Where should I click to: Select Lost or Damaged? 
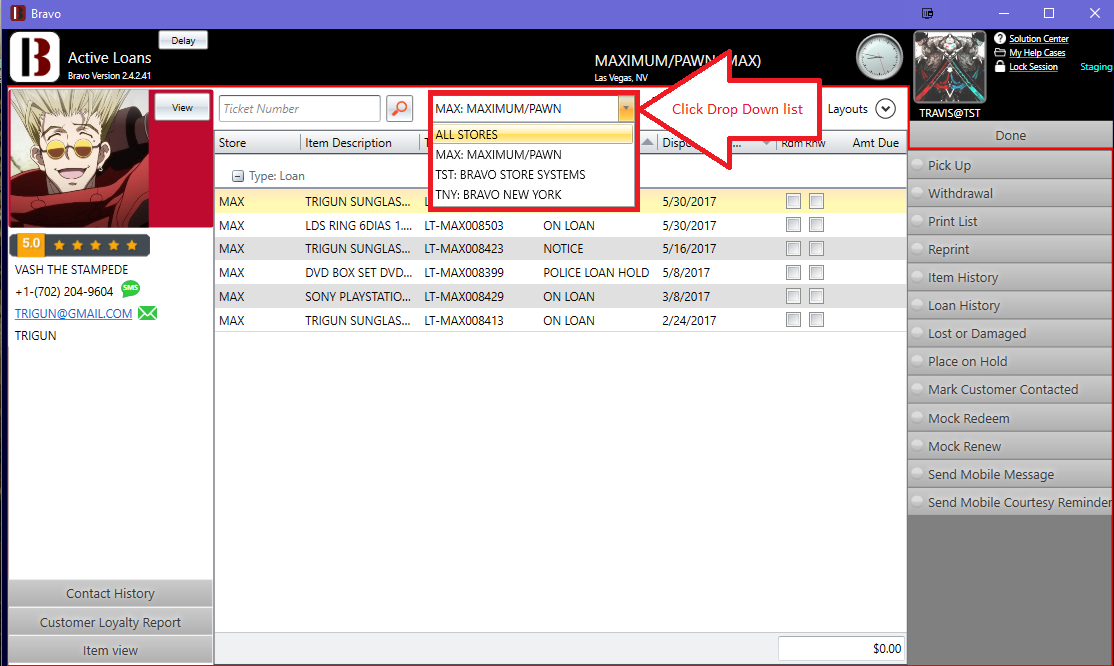[1010, 333]
